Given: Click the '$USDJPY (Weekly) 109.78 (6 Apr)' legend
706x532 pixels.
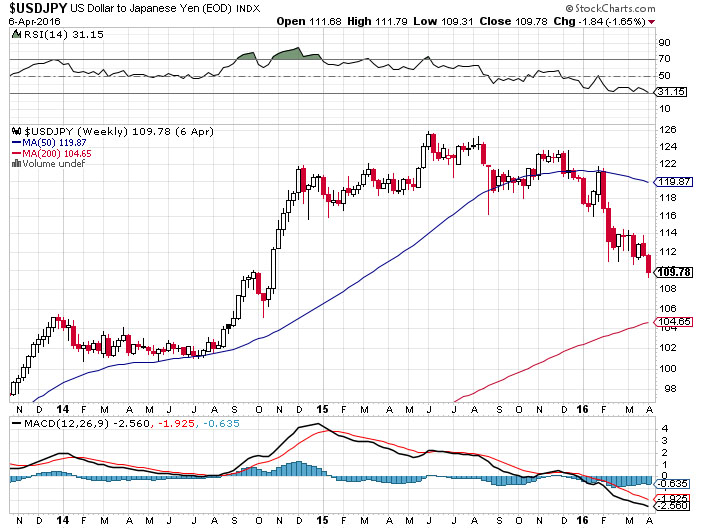Looking at the screenshot, I should (119, 131).
